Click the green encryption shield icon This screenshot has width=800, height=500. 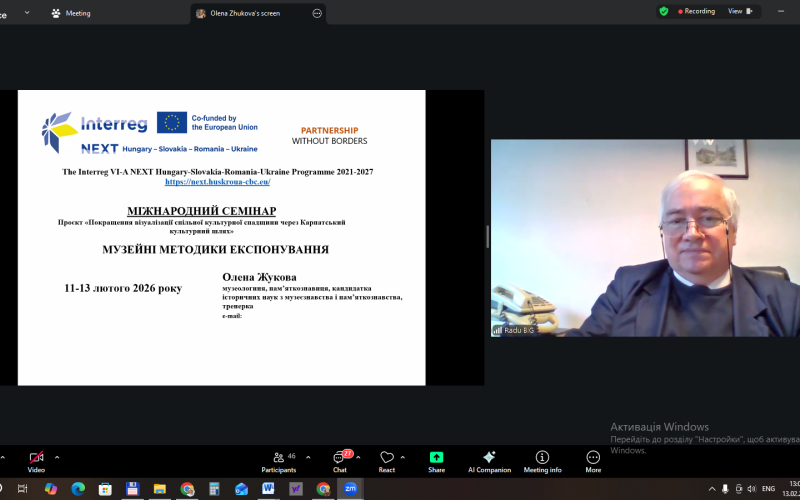click(x=664, y=11)
